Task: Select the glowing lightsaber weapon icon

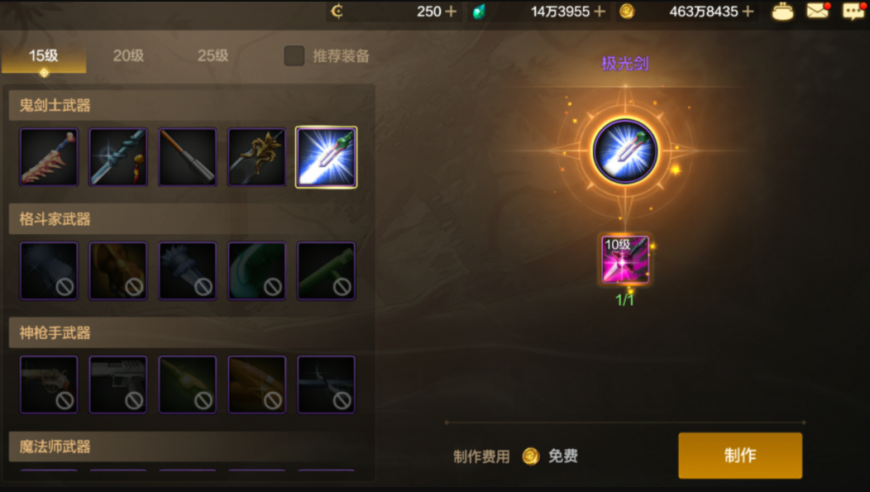Action: 326,157
